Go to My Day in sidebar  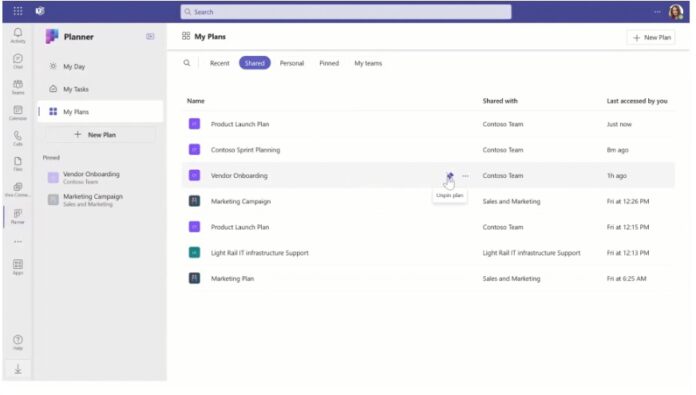click(100, 66)
